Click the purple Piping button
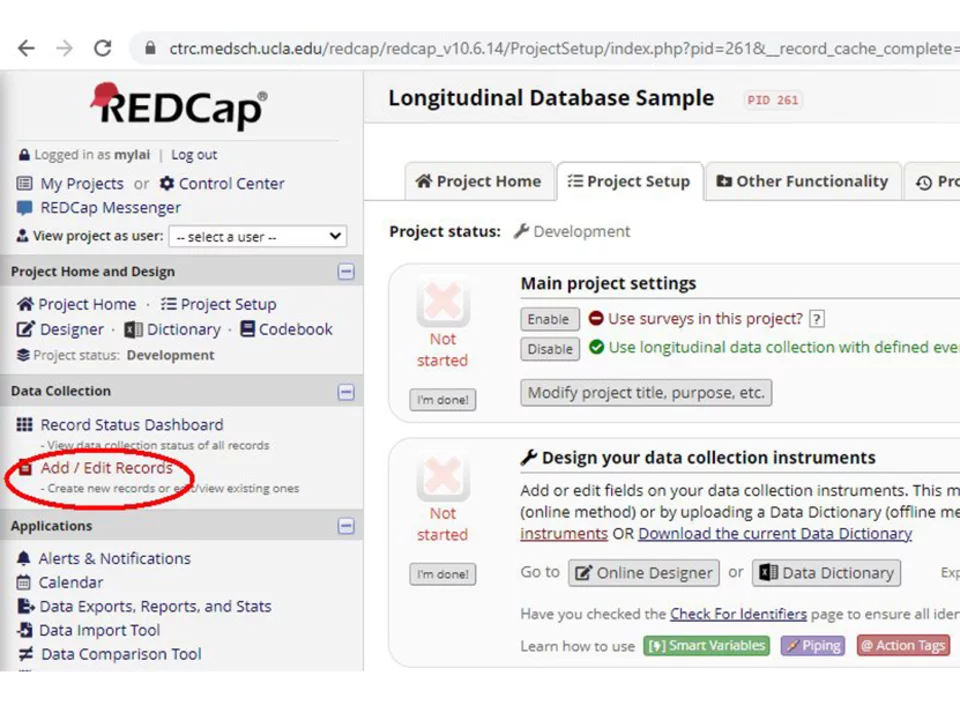The height and width of the screenshot is (720, 960). pos(813,645)
